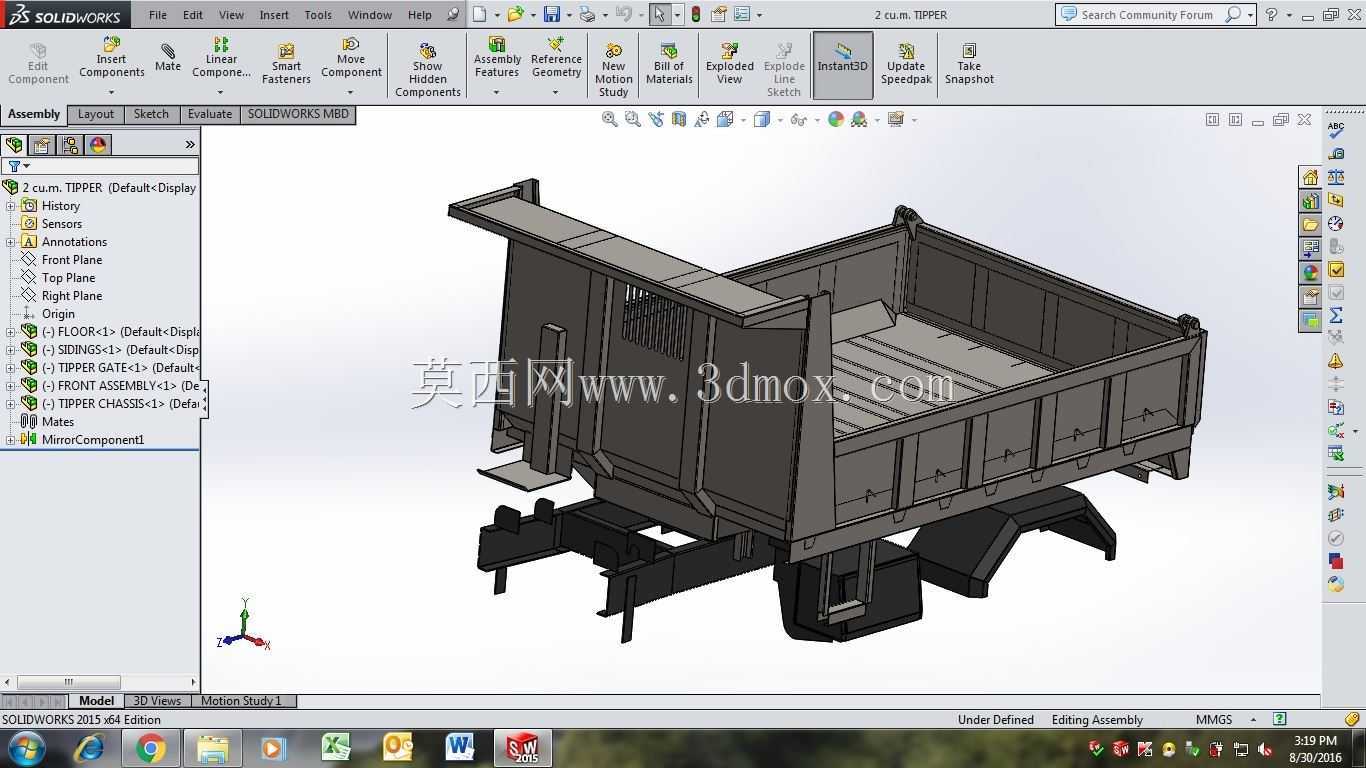1366x768 pixels.
Task: Open FeatureManager design tree tab
Action: point(14,145)
